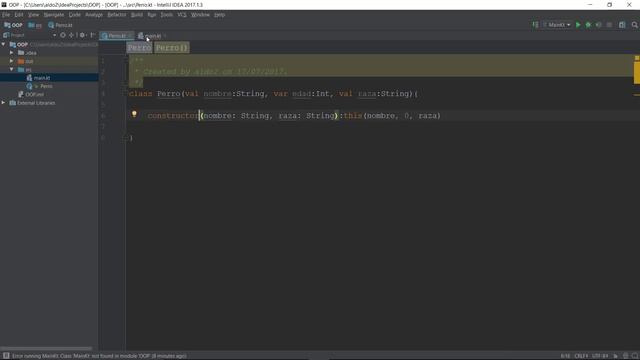Click the Project tool window icon
640x360 pixels.
[x=6, y=35]
